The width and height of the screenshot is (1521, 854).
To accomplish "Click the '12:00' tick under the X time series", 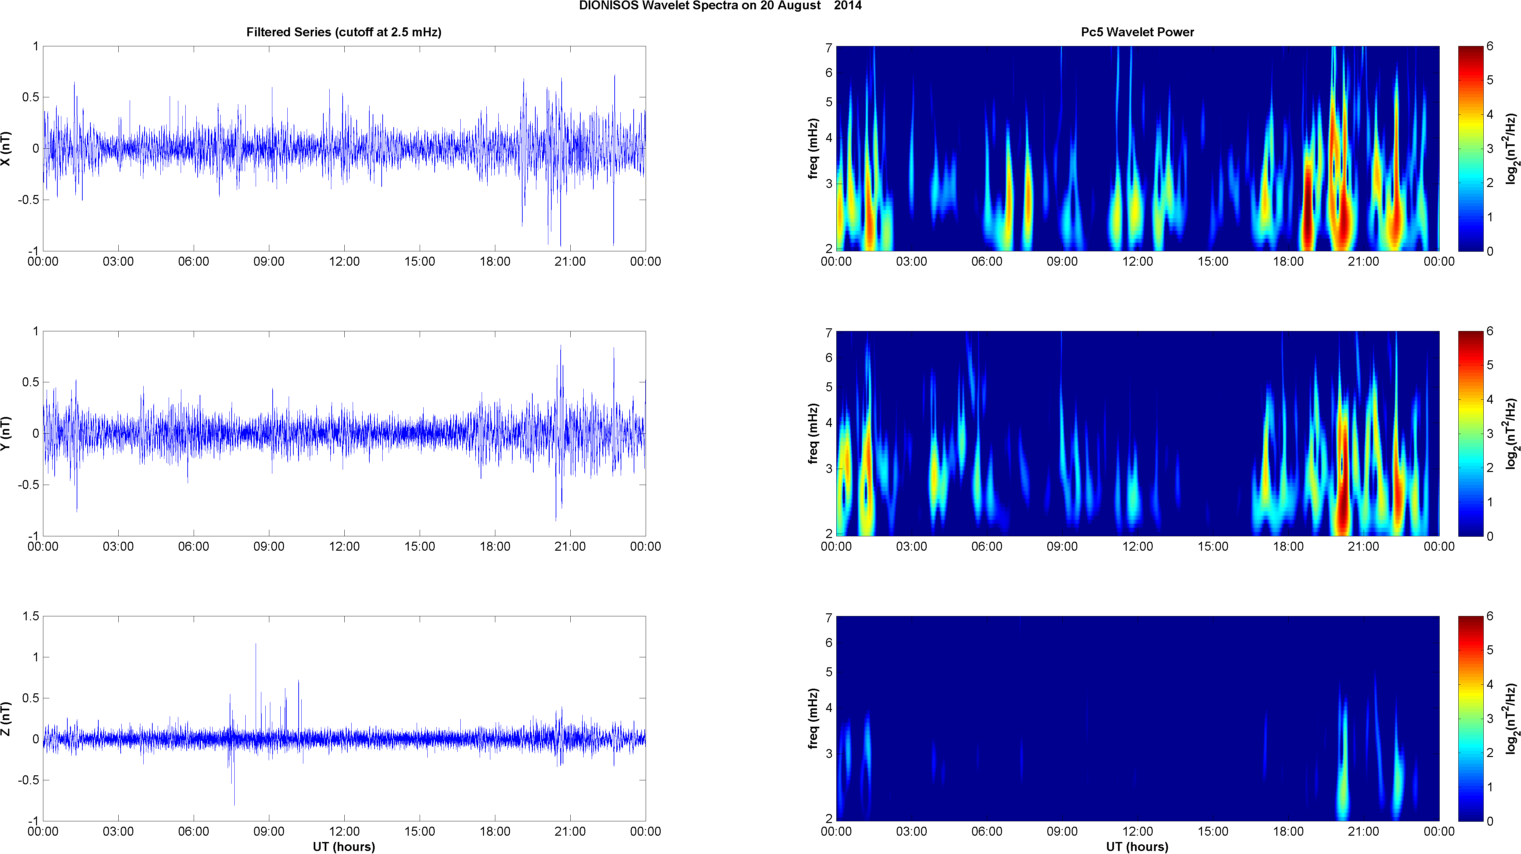I will 344,262.
